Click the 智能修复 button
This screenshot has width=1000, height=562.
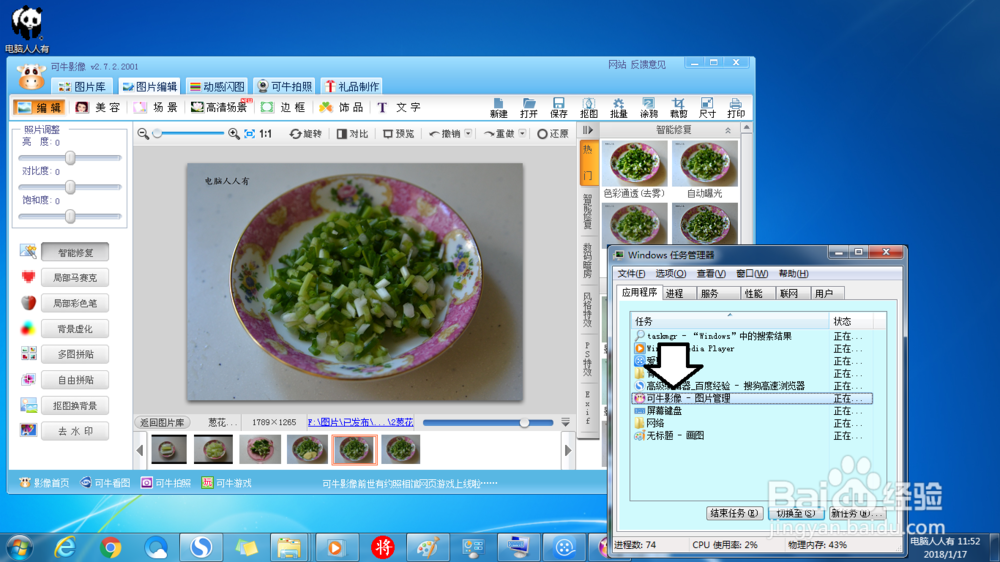(x=75, y=253)
